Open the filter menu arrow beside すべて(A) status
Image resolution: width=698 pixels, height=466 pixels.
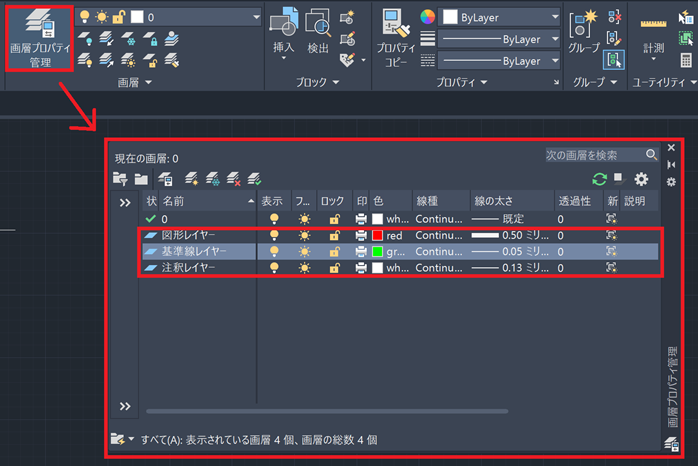click(131, 439)
